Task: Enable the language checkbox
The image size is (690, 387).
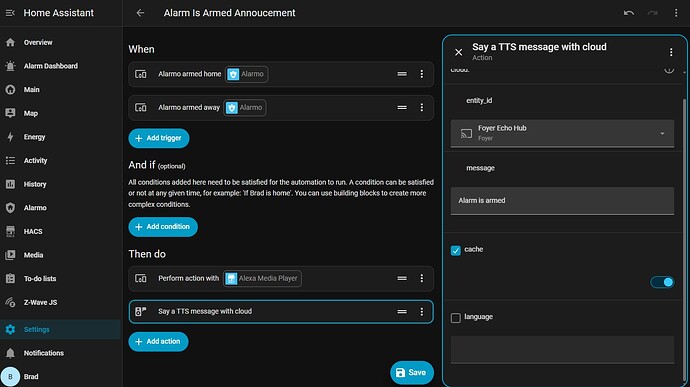Action: click(x=456, y=318)
